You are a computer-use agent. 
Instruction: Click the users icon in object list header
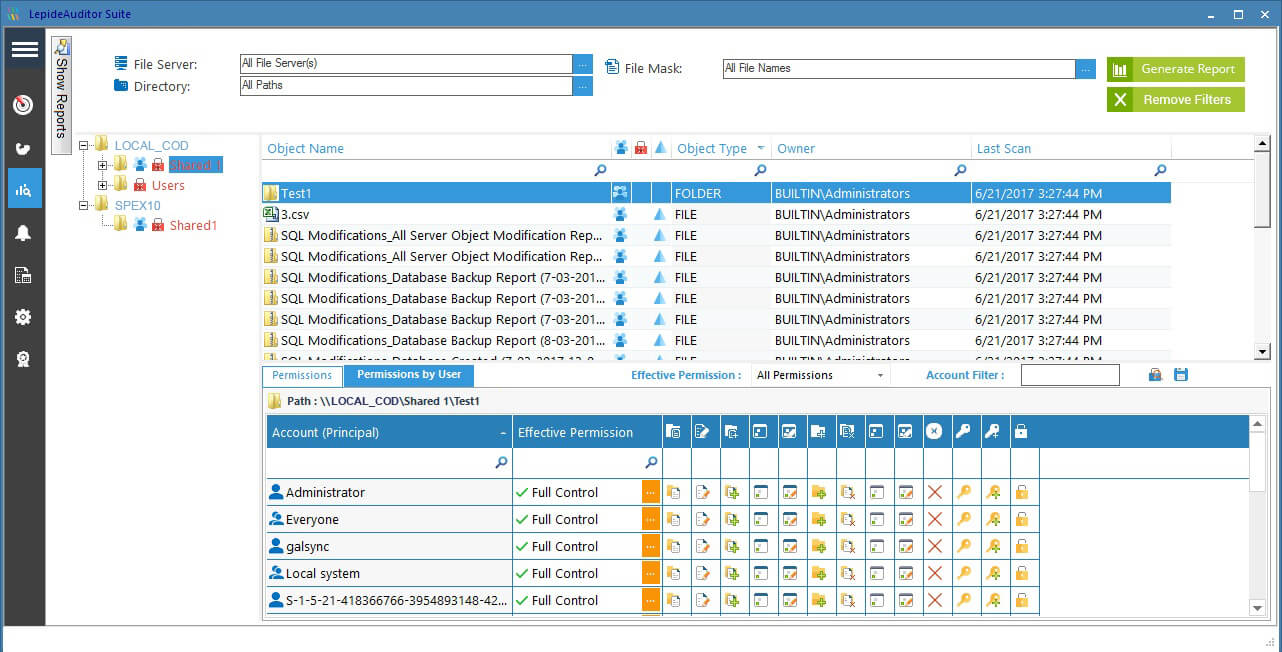(621, 148)
